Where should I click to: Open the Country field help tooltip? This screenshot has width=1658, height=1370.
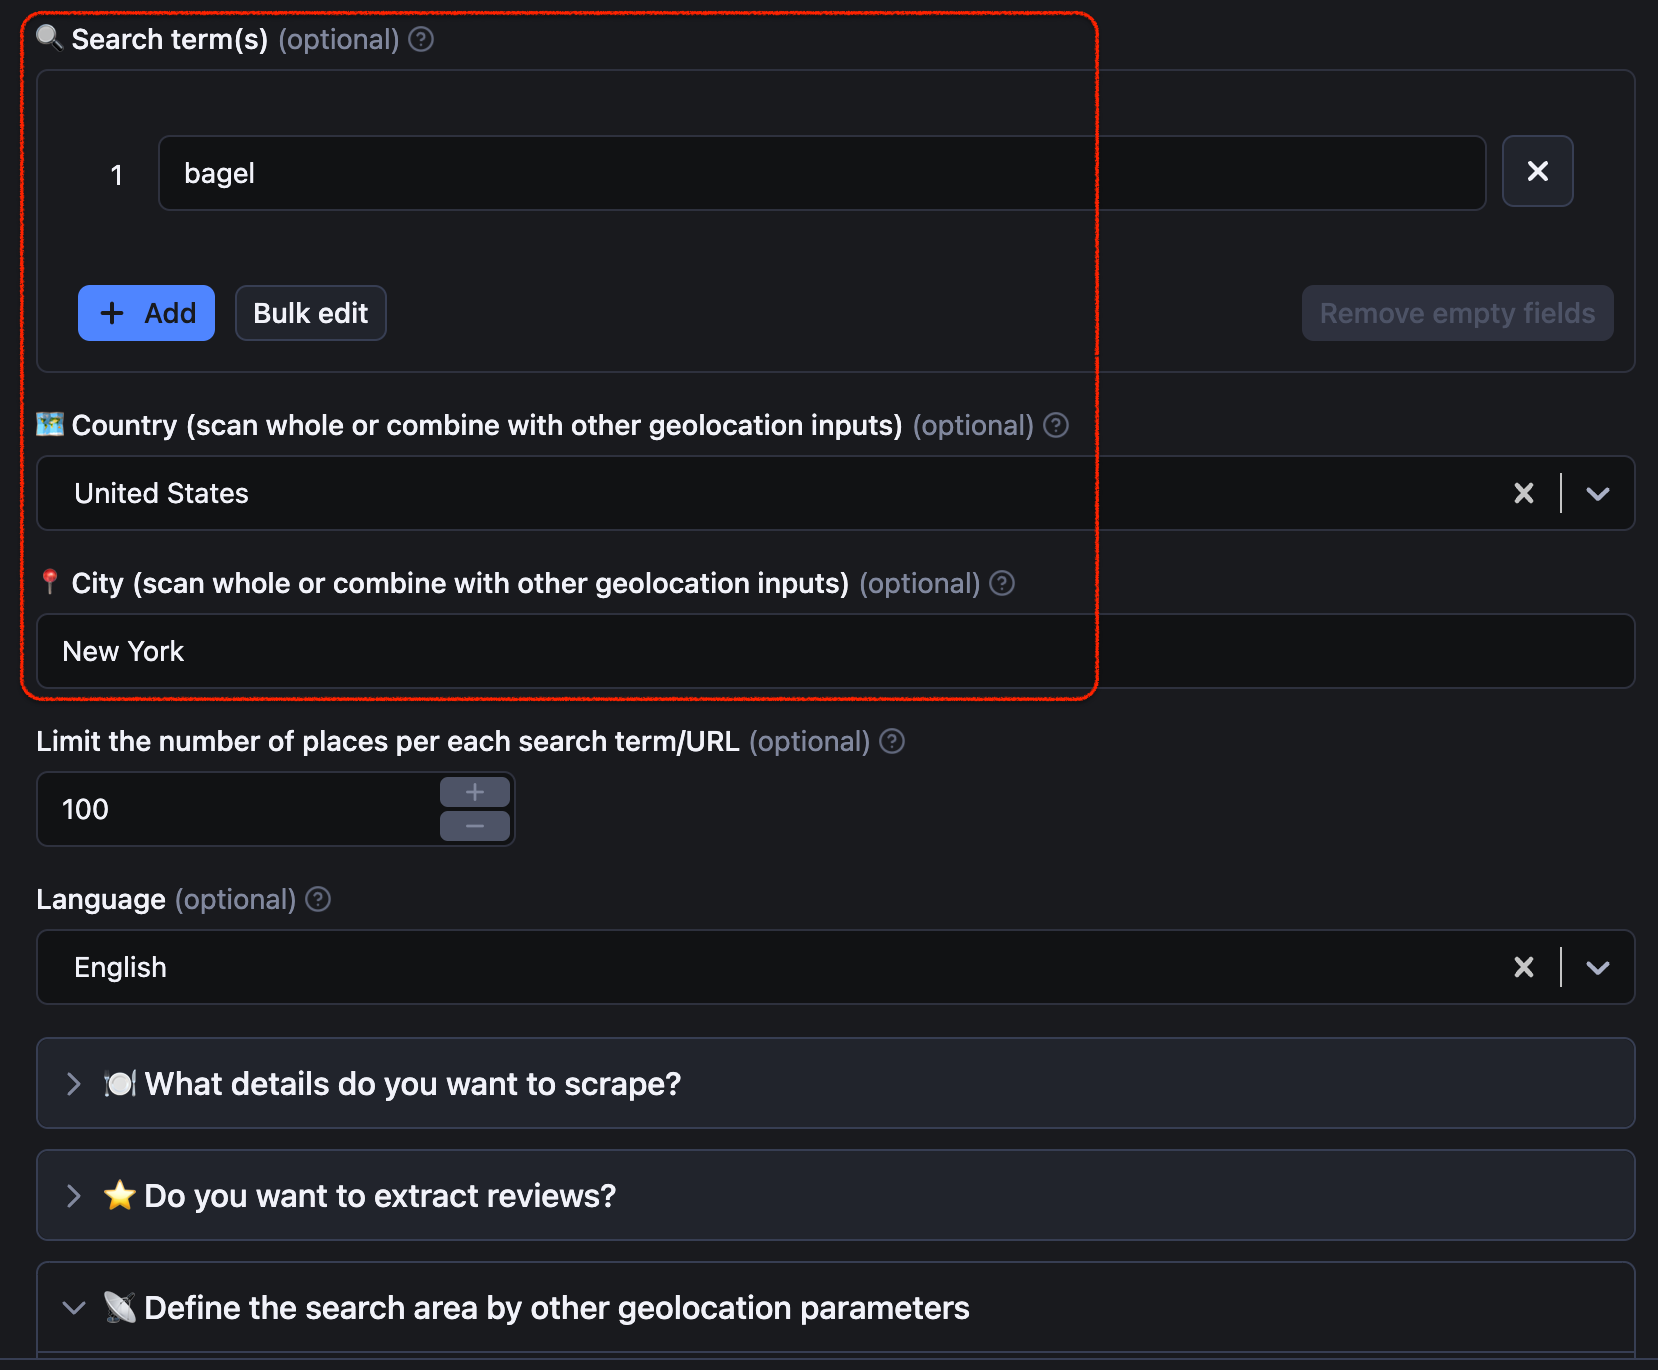coord(1056,425)
